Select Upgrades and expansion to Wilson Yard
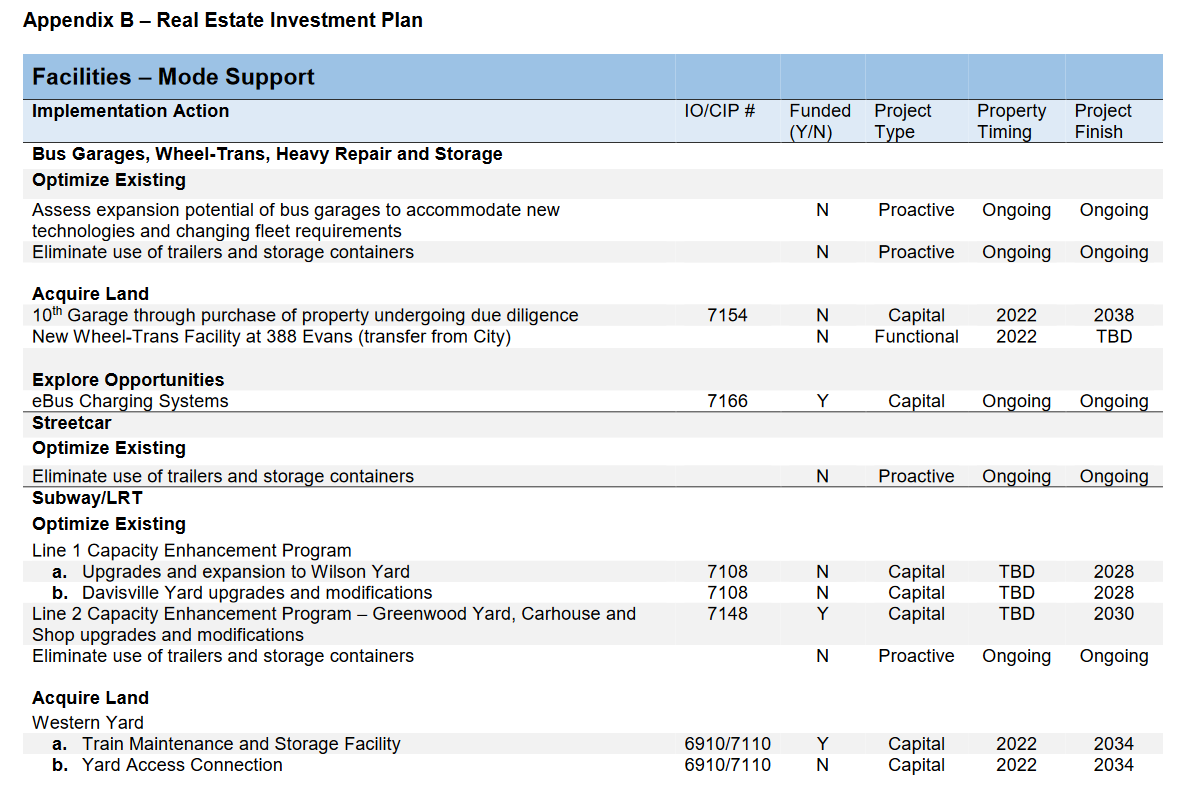 245,572
